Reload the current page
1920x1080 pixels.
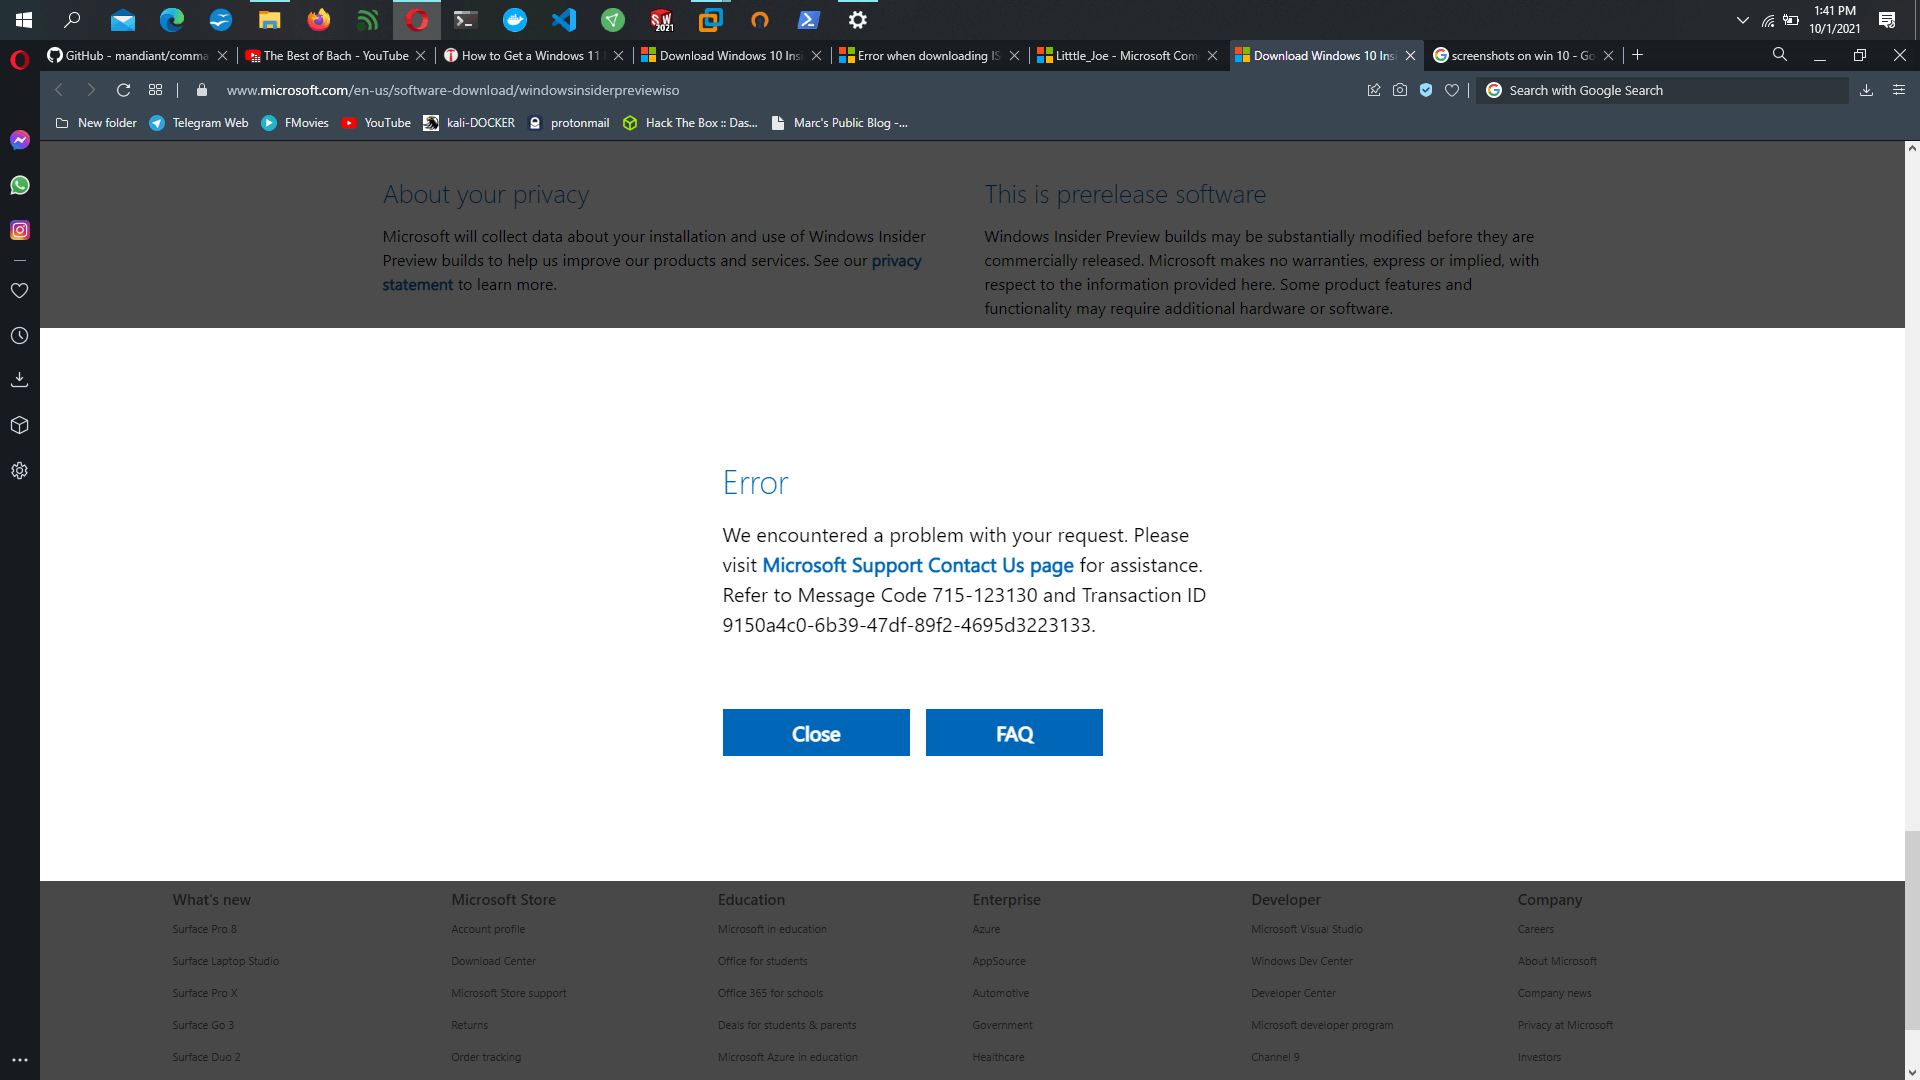pos(124,90)
